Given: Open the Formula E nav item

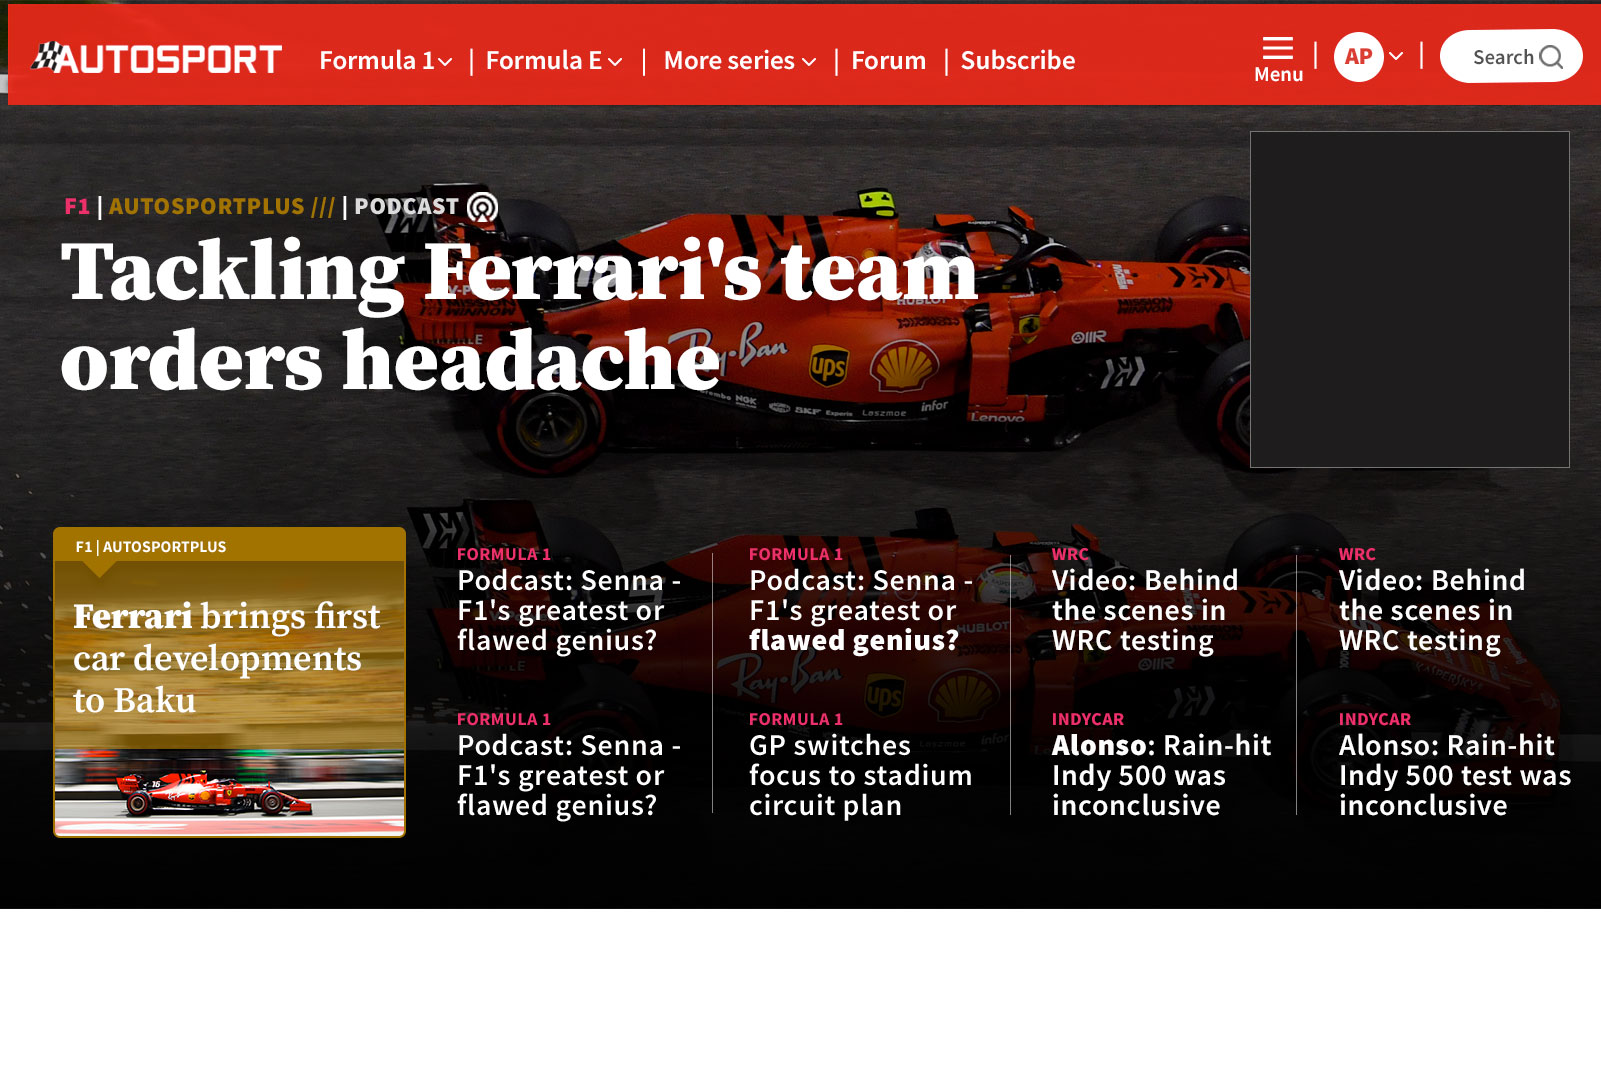Looking at the screenshot, I should pos(544,61).
